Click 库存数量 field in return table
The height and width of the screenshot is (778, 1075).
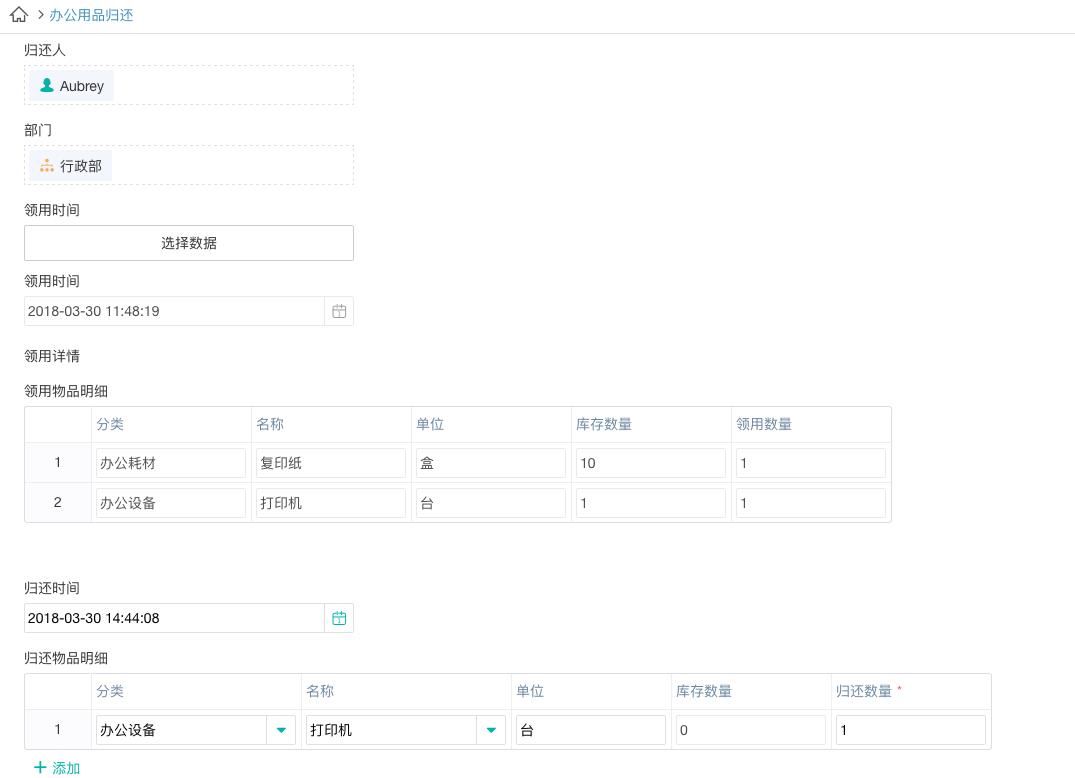coord(750,730)
